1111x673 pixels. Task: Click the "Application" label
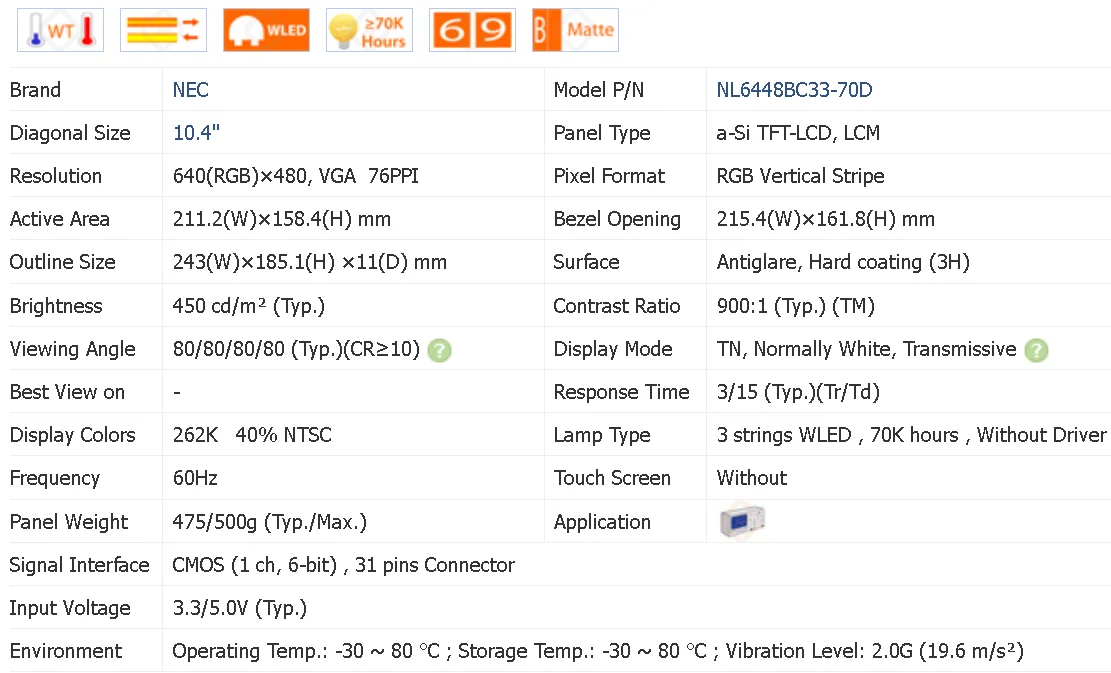[x=602, y=522]
